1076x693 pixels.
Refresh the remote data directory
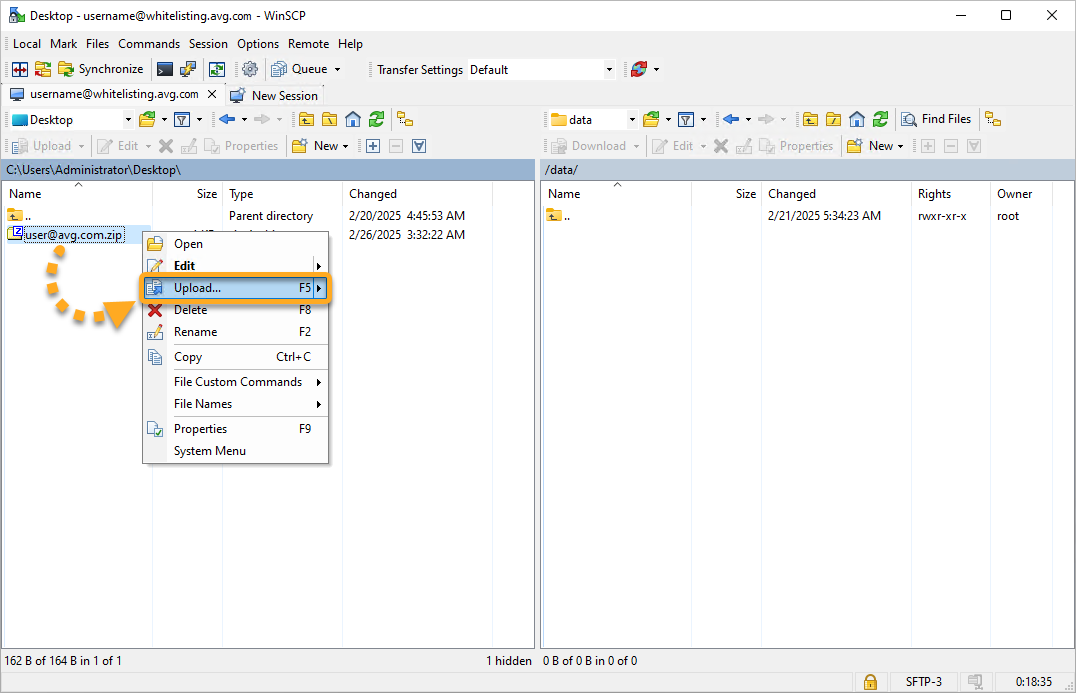(880, 119)
